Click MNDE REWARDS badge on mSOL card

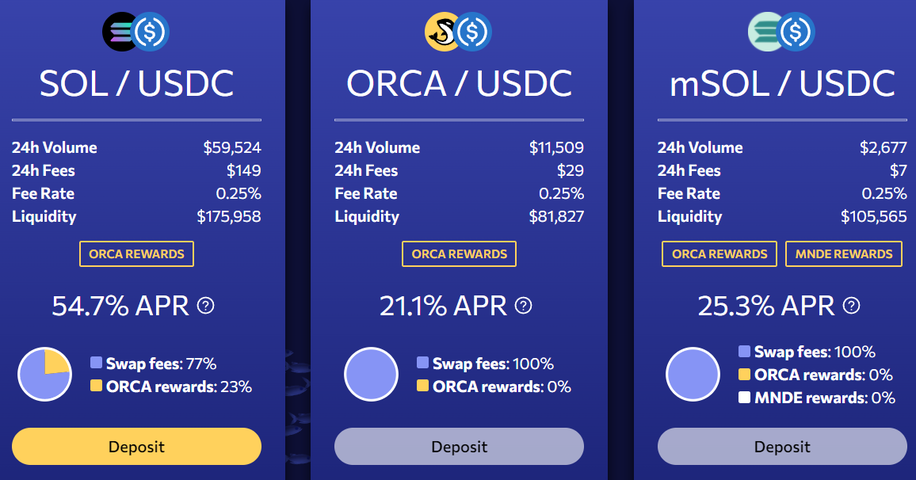pyautogui.click(x=844, y=254)
